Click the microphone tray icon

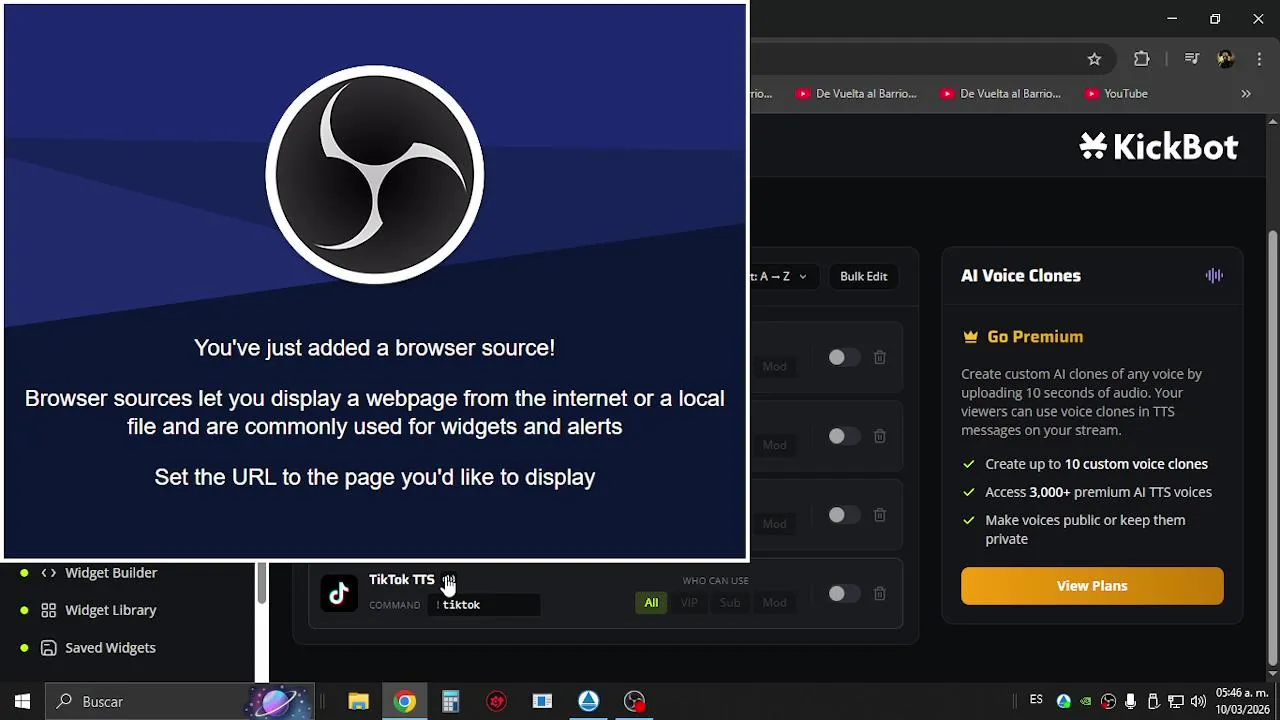click(x=1131, y=701)
